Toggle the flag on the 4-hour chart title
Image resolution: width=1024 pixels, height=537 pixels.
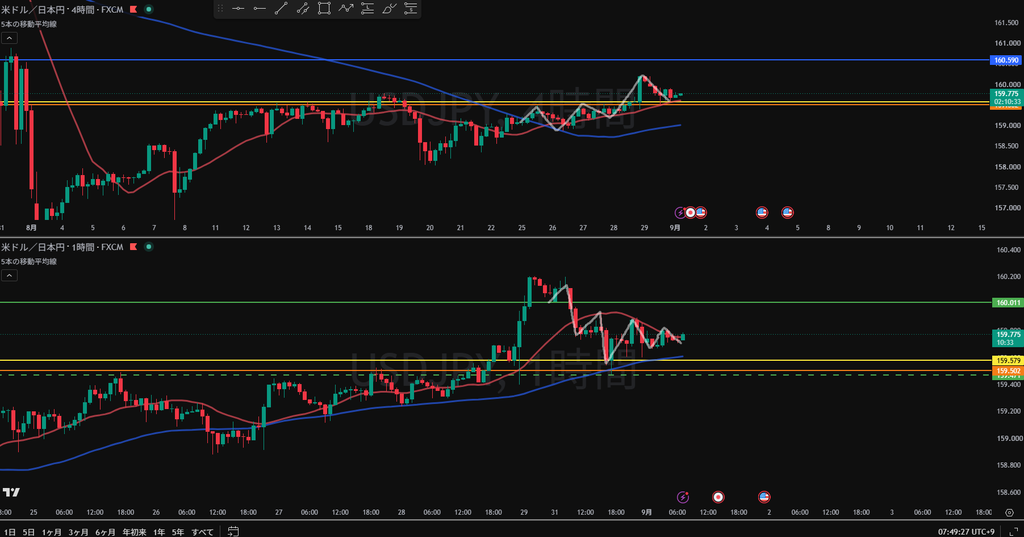(134, 9)
